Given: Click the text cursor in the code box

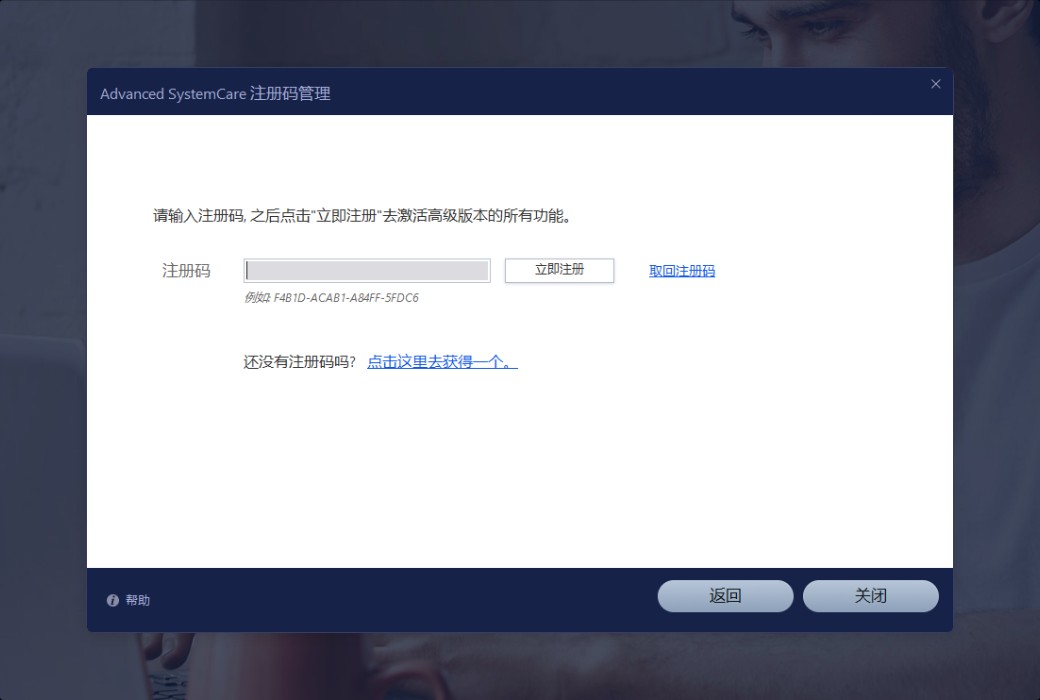Looking at the screenshot, I should click(x=248, y=271).
